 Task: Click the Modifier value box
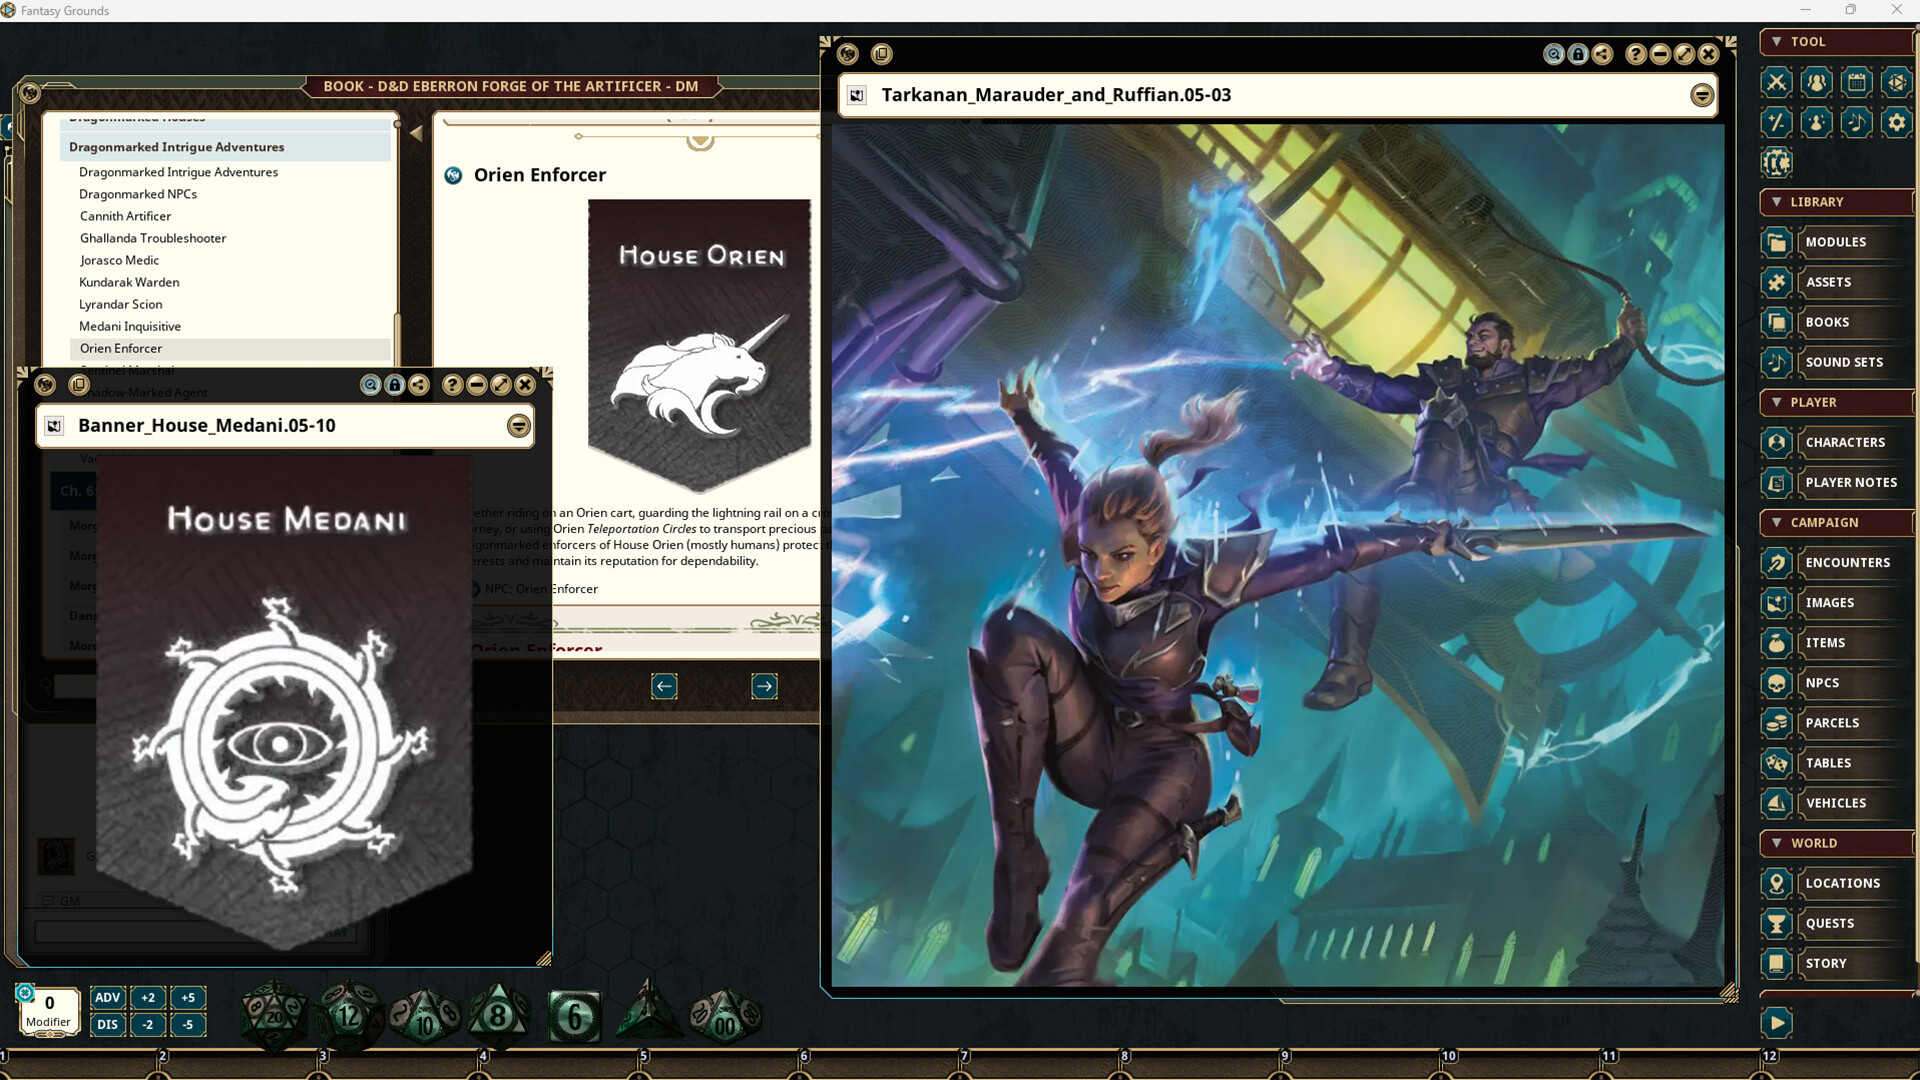coord(48,1004)
